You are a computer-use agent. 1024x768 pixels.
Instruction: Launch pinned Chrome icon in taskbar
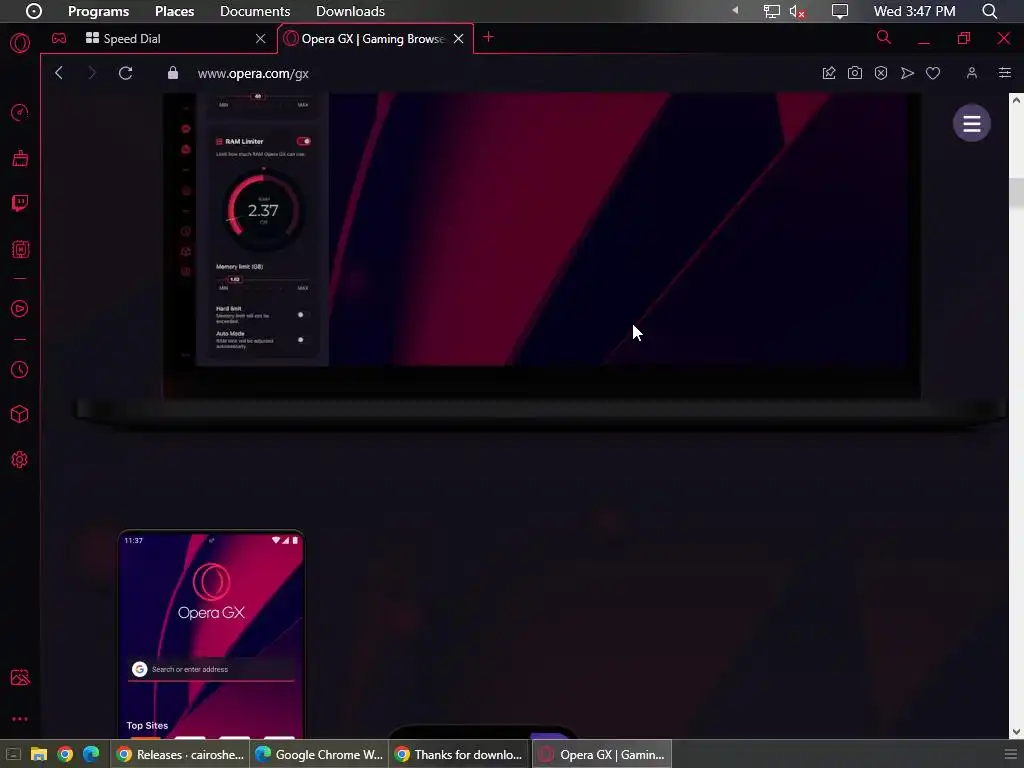click(x=65, y=754)
